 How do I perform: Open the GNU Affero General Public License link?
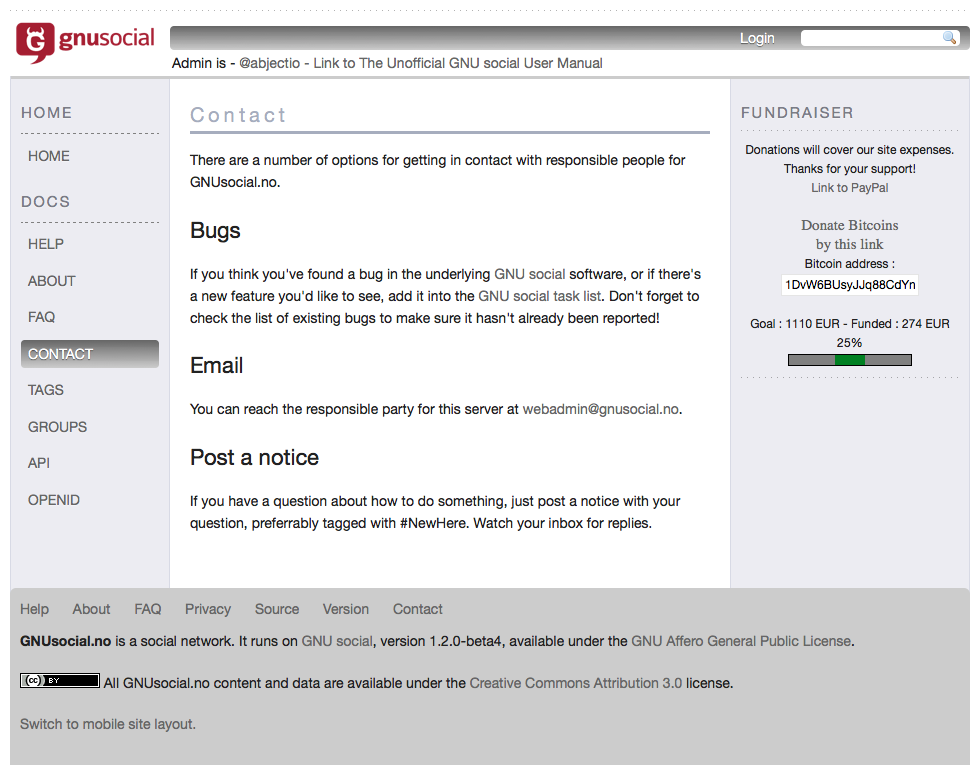741,641
